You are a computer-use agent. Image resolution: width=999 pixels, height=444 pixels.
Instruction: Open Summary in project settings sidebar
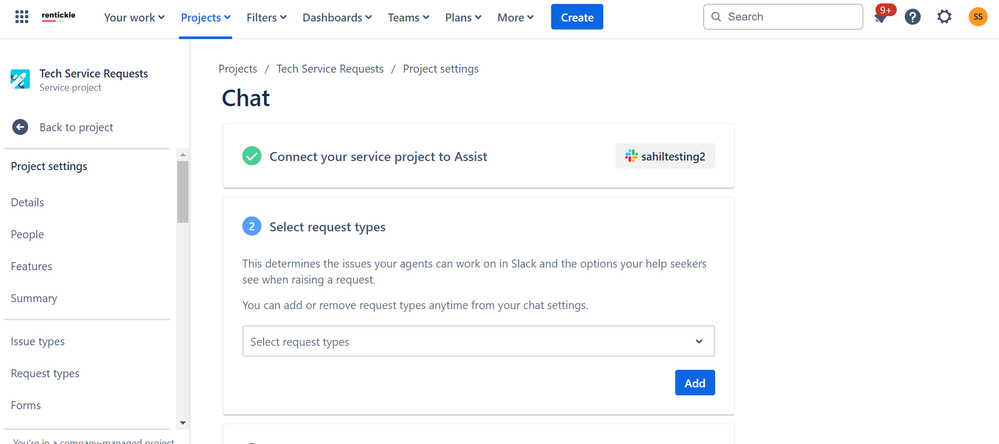click(34, 298)
